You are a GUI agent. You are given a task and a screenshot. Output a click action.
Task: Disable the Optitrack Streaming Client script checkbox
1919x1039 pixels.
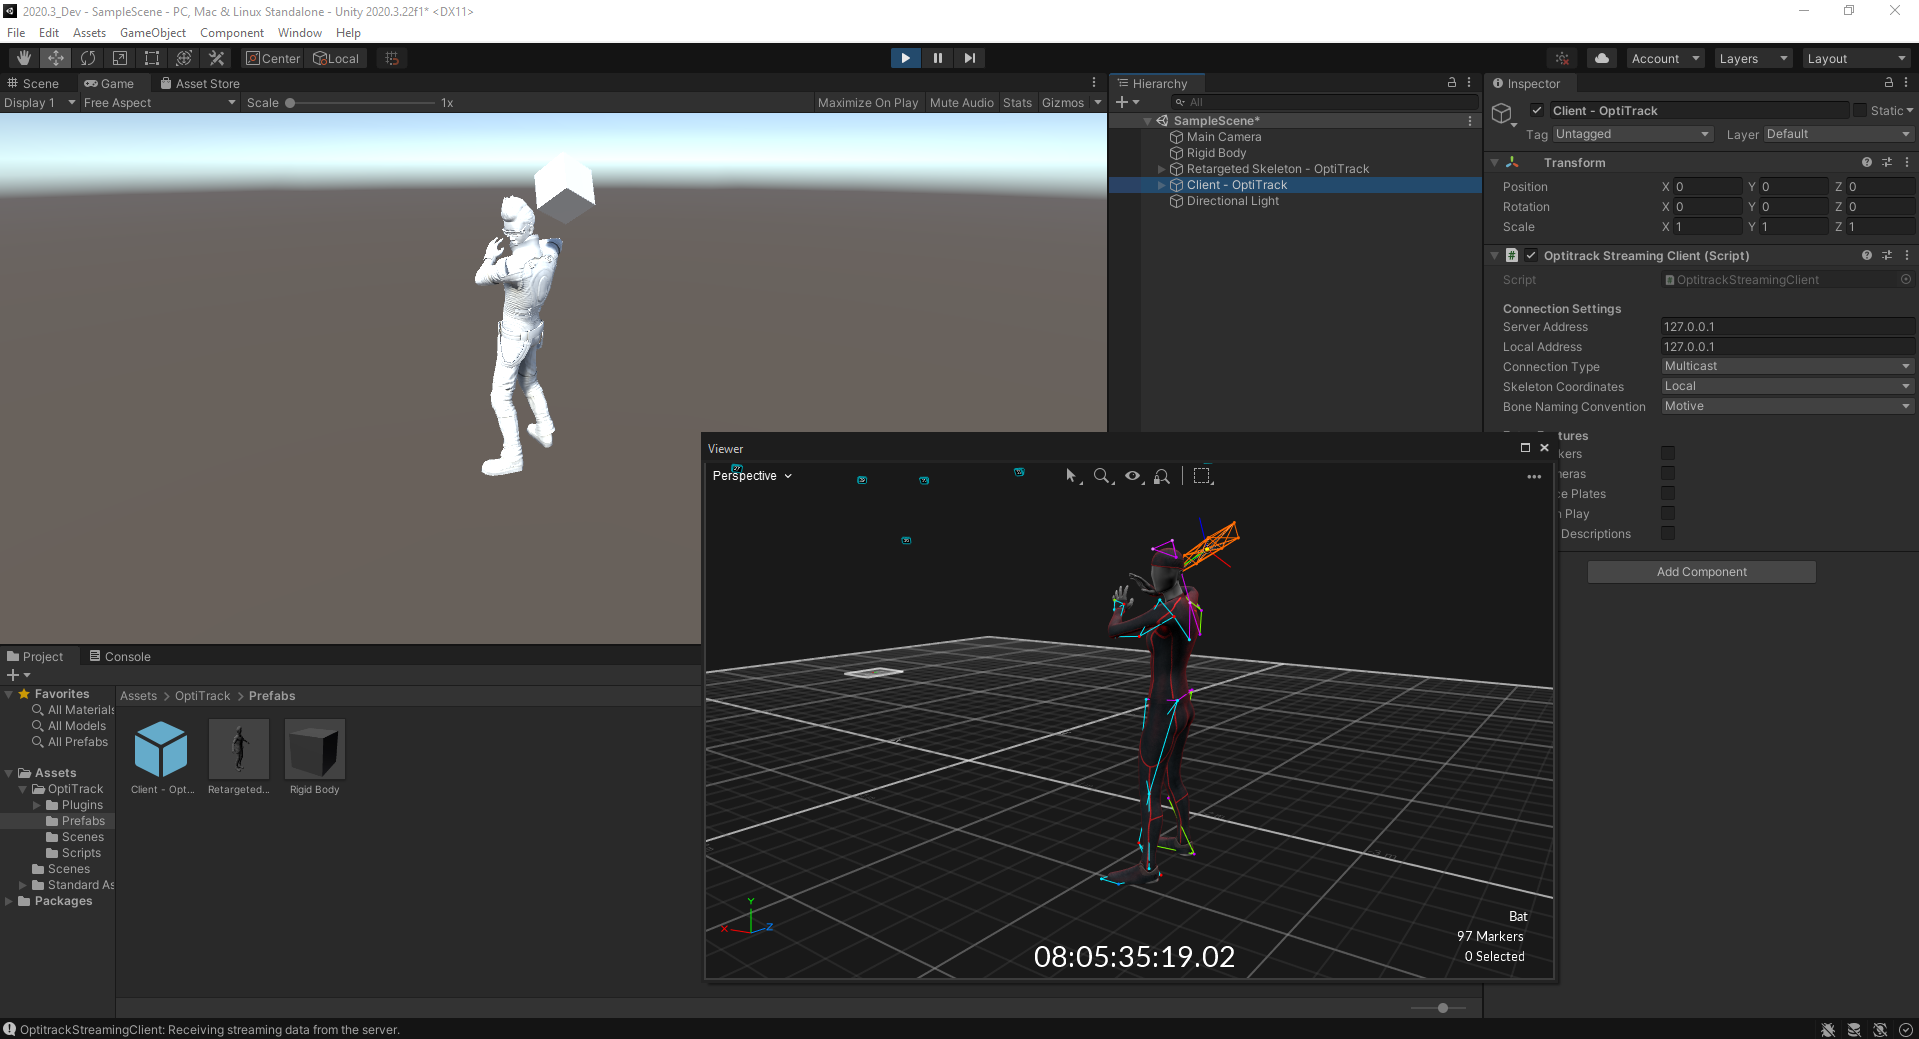1531,256
